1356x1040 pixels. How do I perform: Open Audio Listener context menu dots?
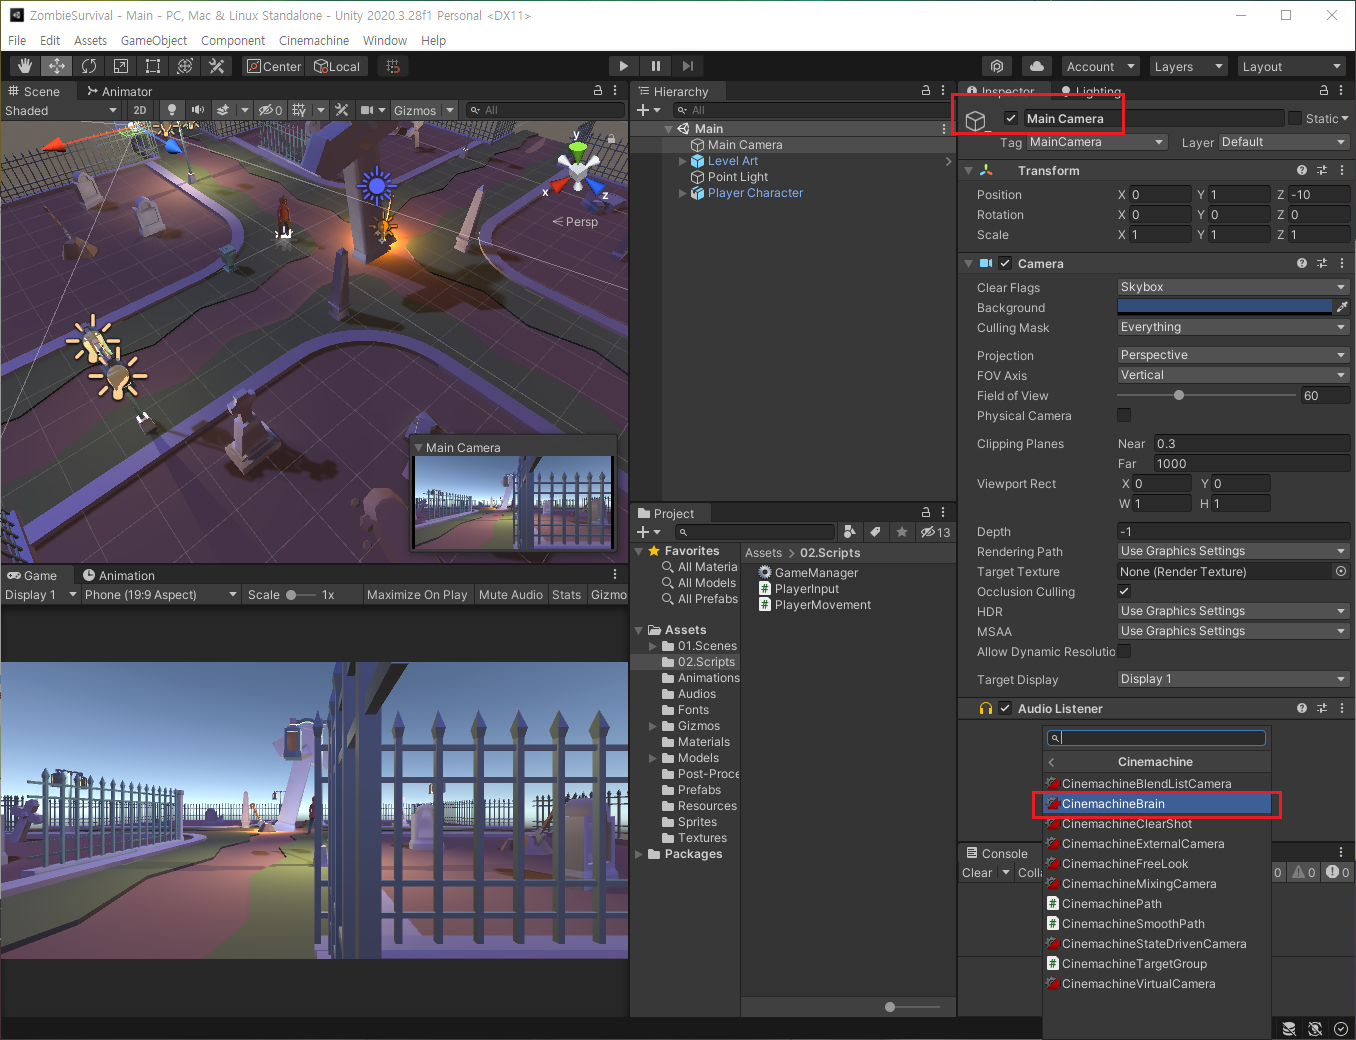tap(1342, 708)
